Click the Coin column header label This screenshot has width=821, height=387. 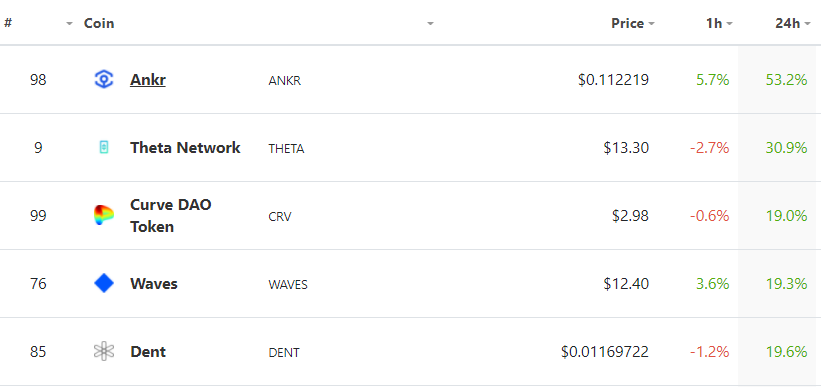click(x=99, y=24)
